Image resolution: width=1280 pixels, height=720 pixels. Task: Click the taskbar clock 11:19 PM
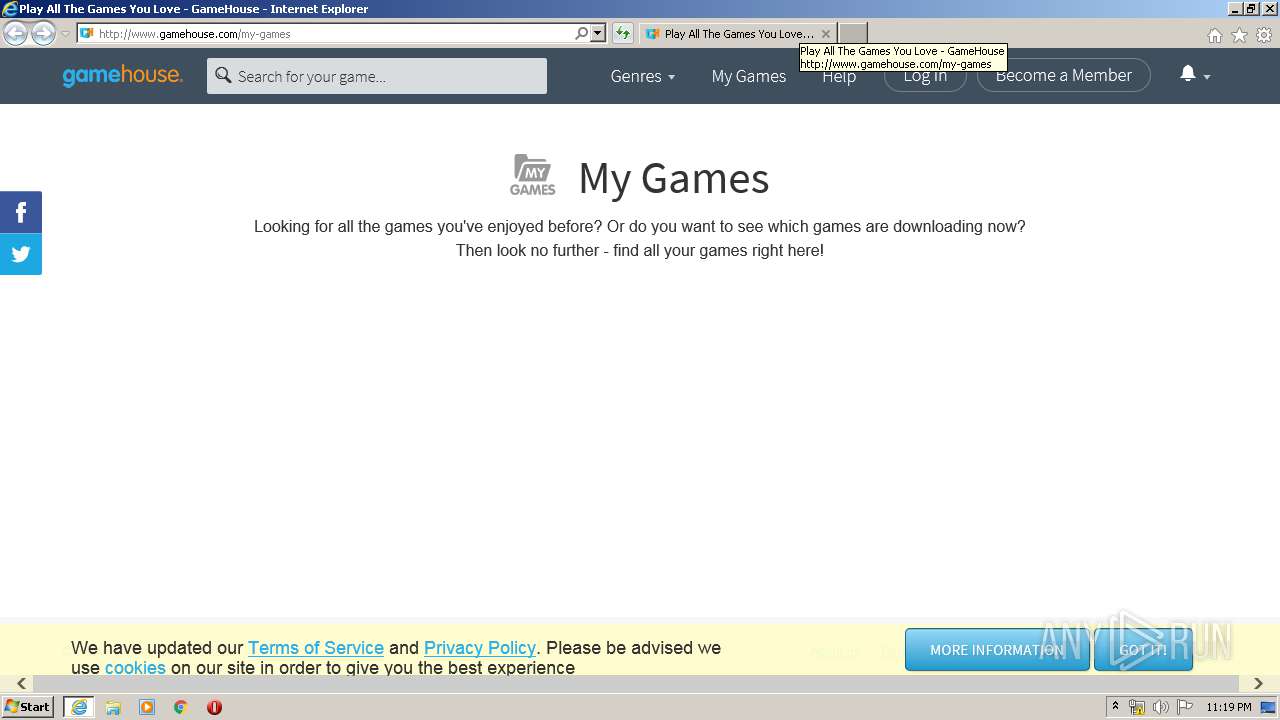pos(1229,707)
